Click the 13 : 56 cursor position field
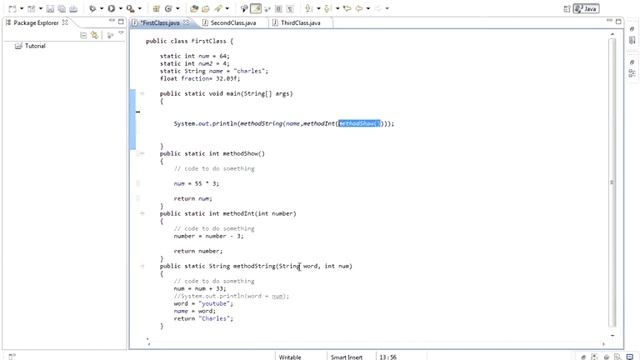The height and width of the screenshot is (360, 640). click(388, 357)
